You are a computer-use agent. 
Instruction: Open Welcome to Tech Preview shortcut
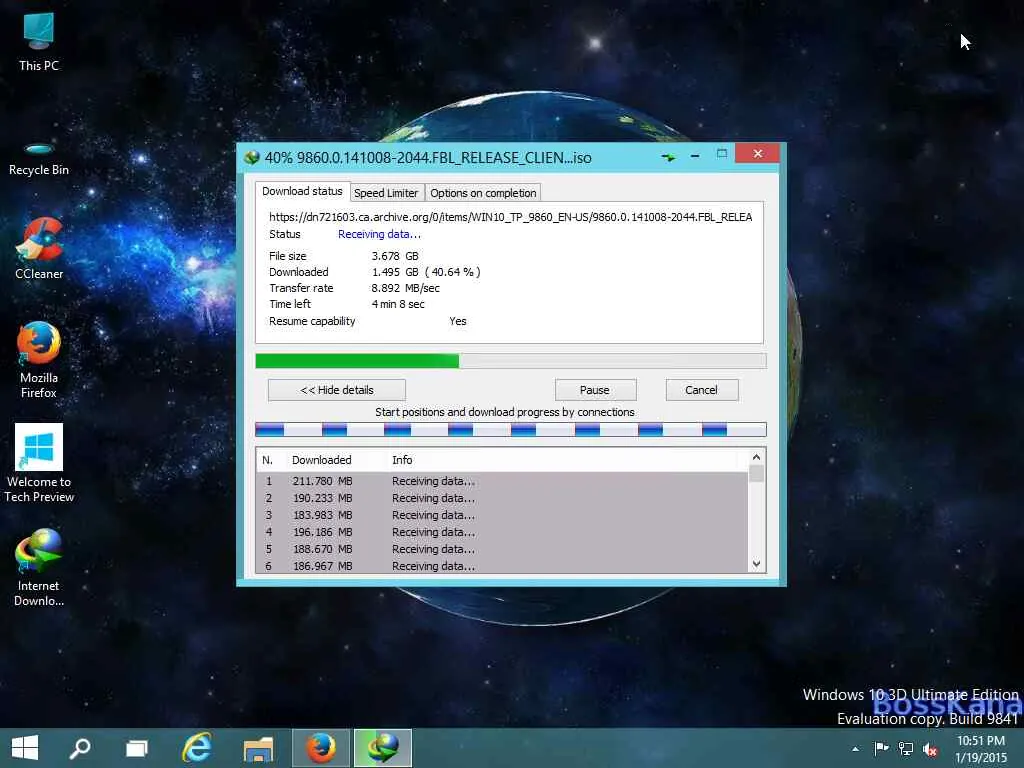click(39, 464)
